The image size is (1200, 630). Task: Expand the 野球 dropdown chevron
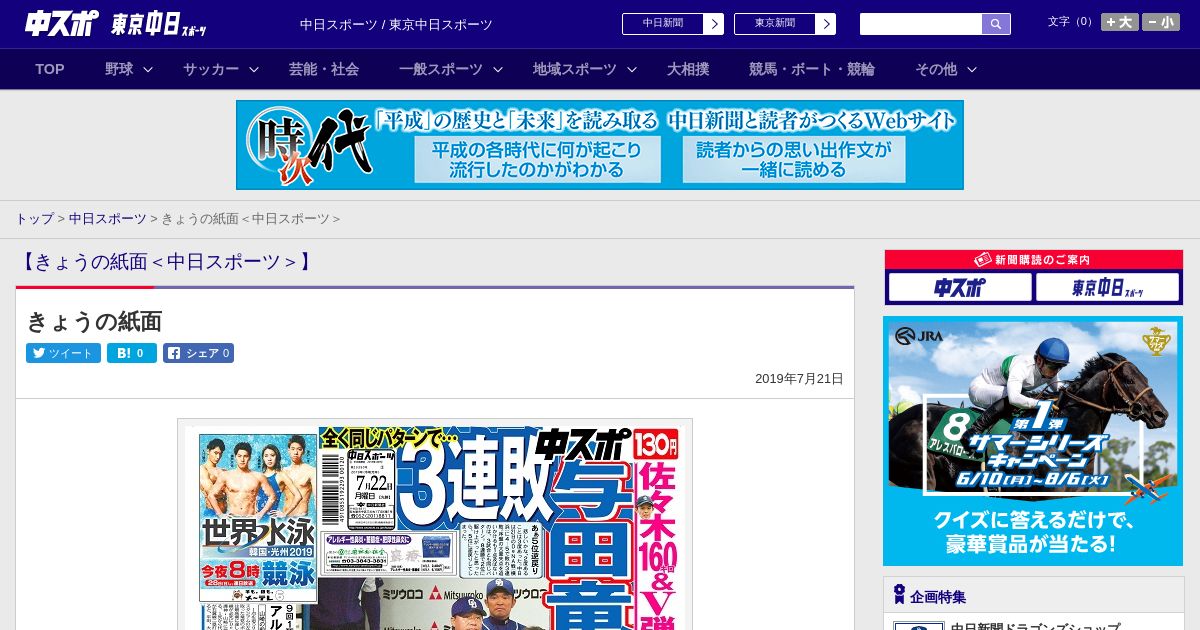click(x=148, y=70)
